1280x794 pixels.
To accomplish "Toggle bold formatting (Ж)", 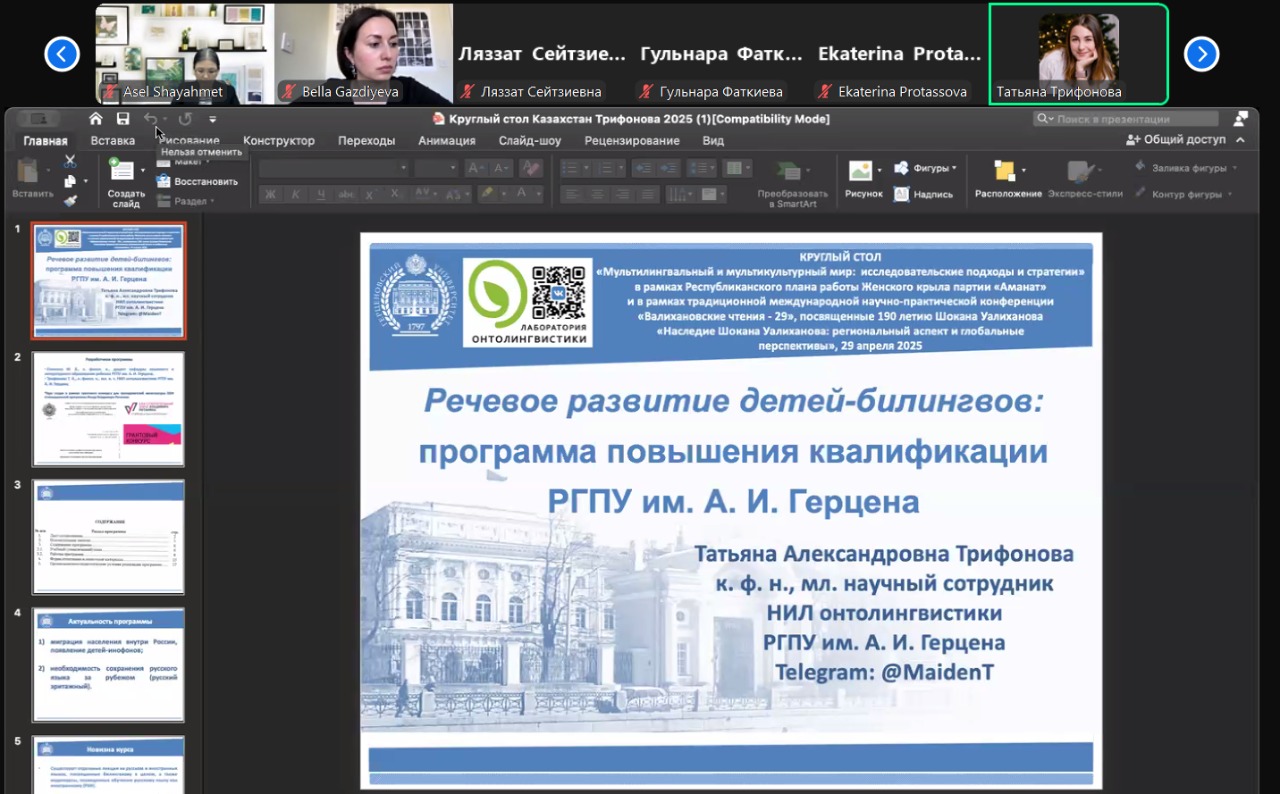I will [x=272, y=192].
